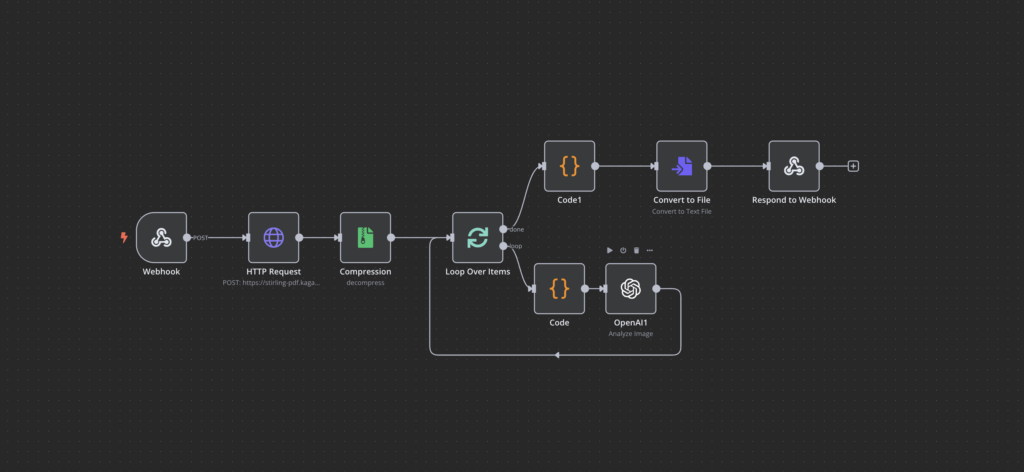Select the Code1 curly braces node
The height and width of the screenshot is (472, 1024).
click(x=569, y=166)
